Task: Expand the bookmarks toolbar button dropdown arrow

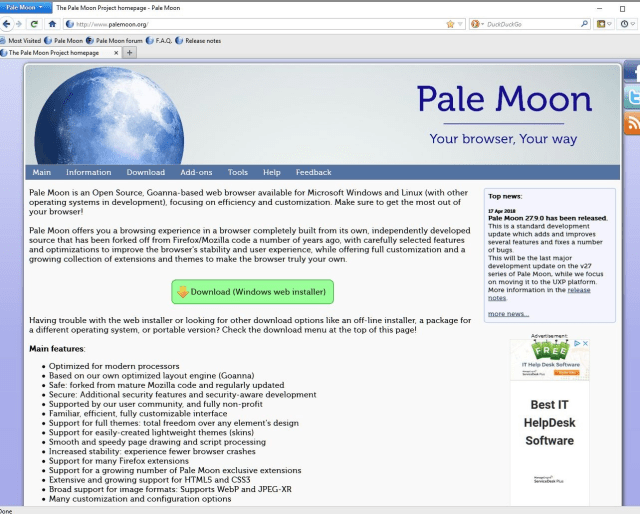Action: [609, 24]
